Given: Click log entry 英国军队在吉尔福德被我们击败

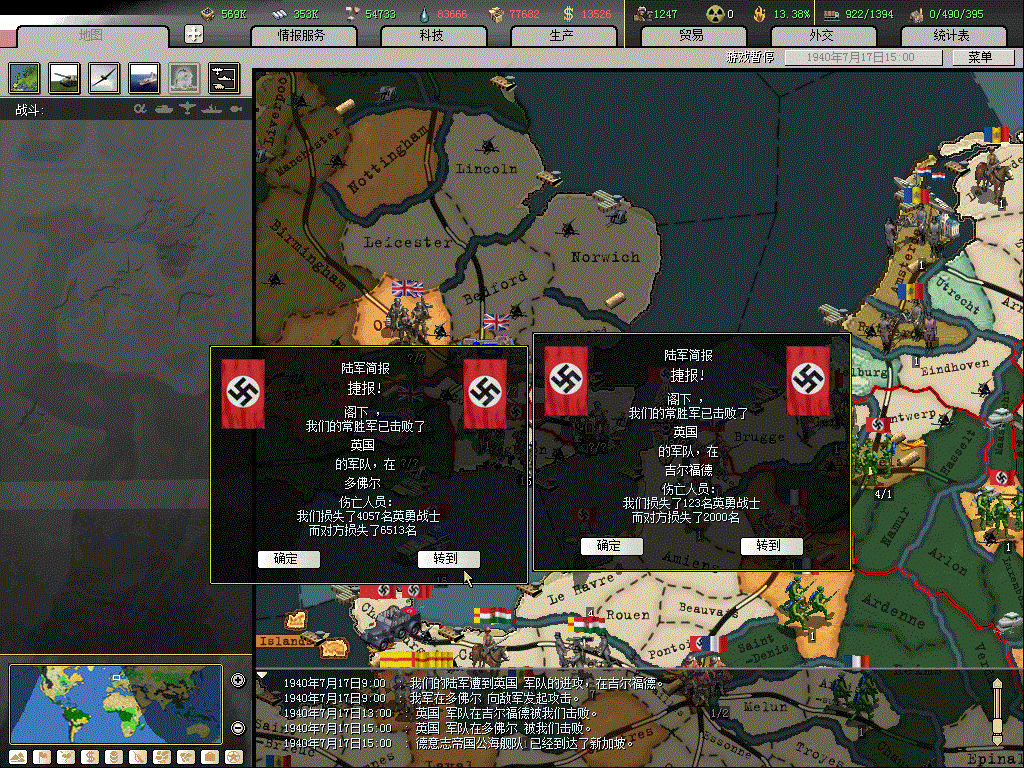Looking at the screenshot, I should point(440,714).
